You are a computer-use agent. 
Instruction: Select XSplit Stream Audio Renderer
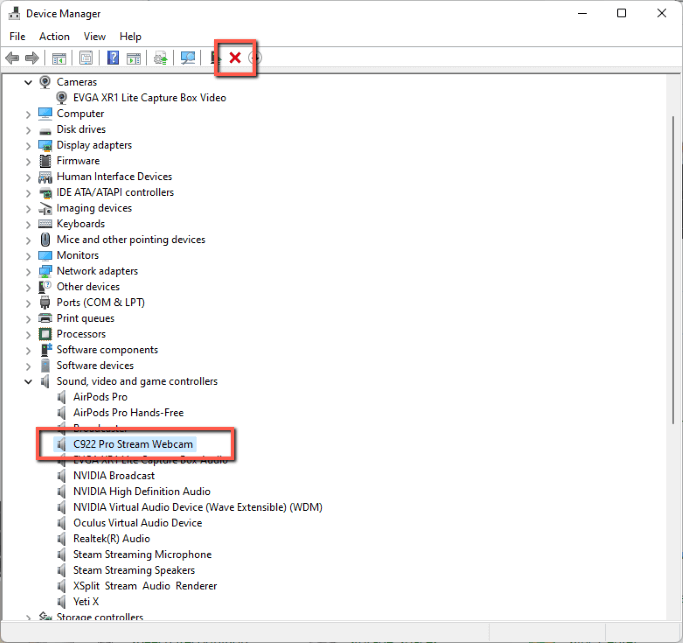[145, 586]
